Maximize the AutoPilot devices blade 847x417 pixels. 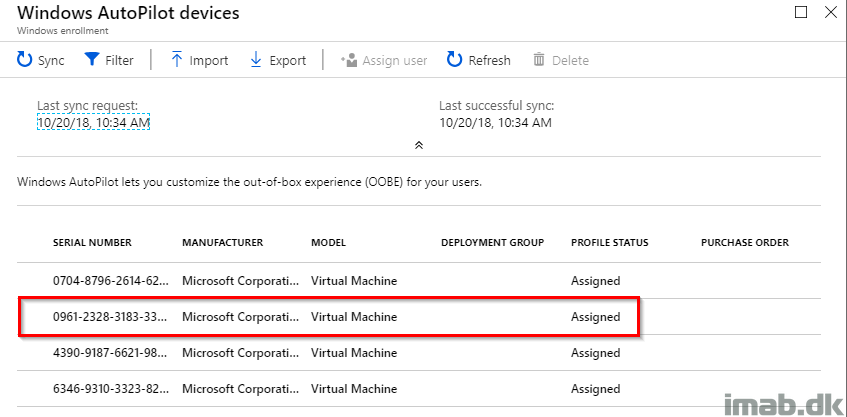[802, 12]
